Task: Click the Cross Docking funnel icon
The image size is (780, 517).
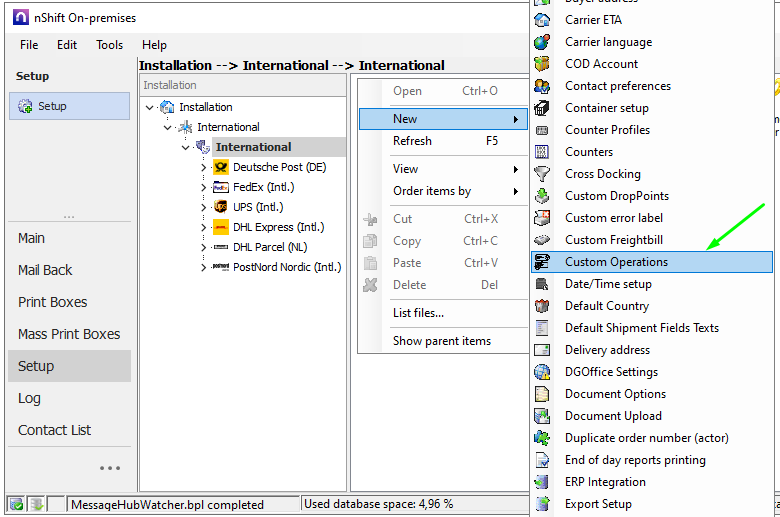Action: pos(542,174)
